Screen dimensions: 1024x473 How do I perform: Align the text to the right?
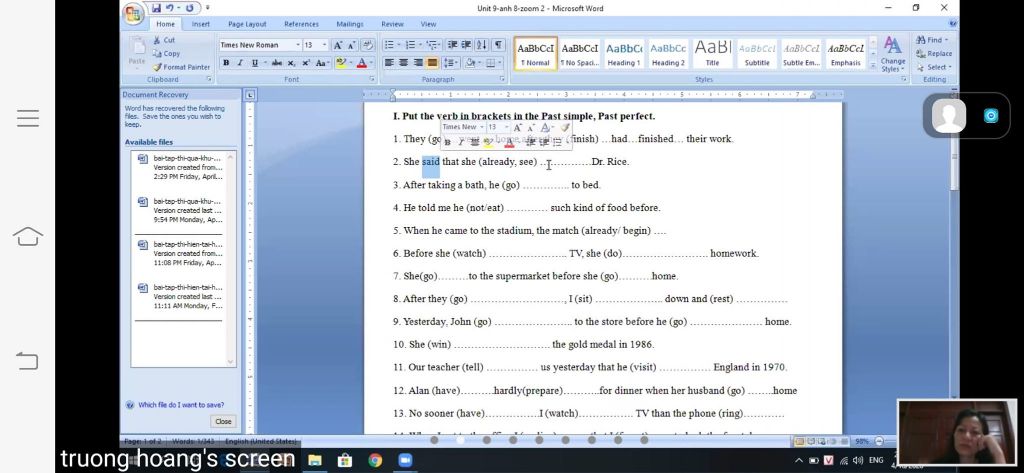417,63
